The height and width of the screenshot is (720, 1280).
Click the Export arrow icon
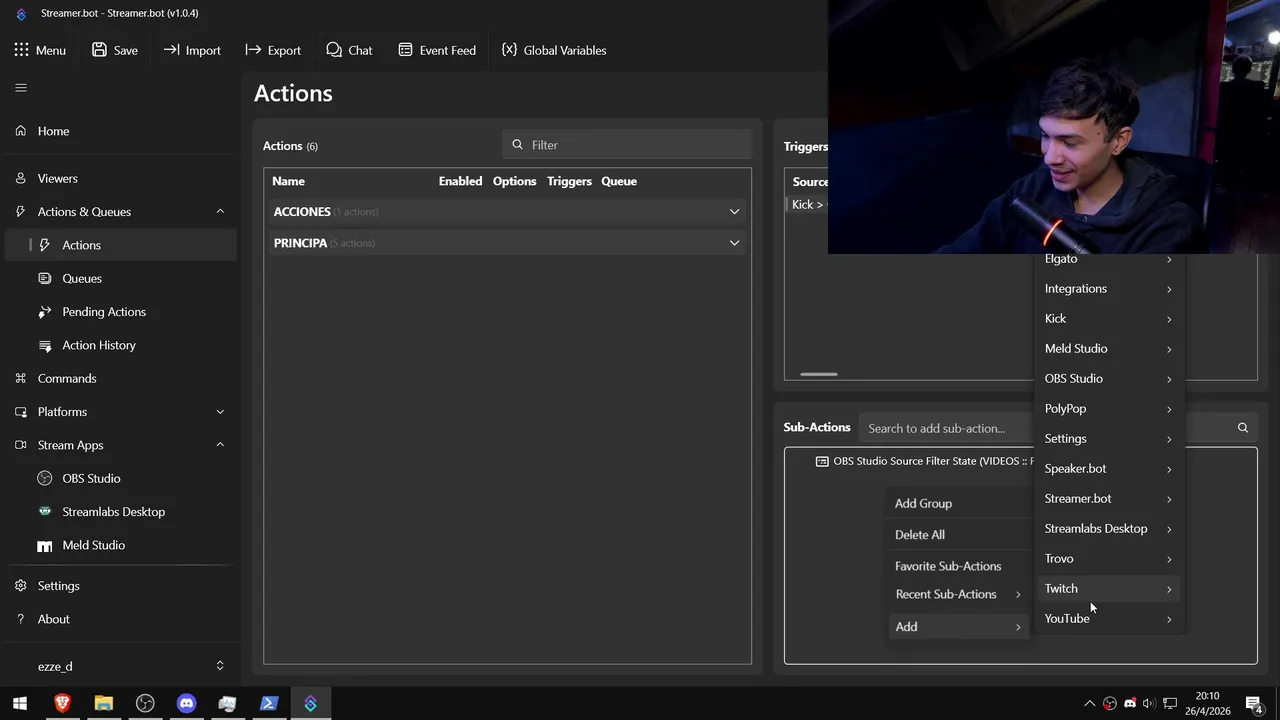(253, 49)
